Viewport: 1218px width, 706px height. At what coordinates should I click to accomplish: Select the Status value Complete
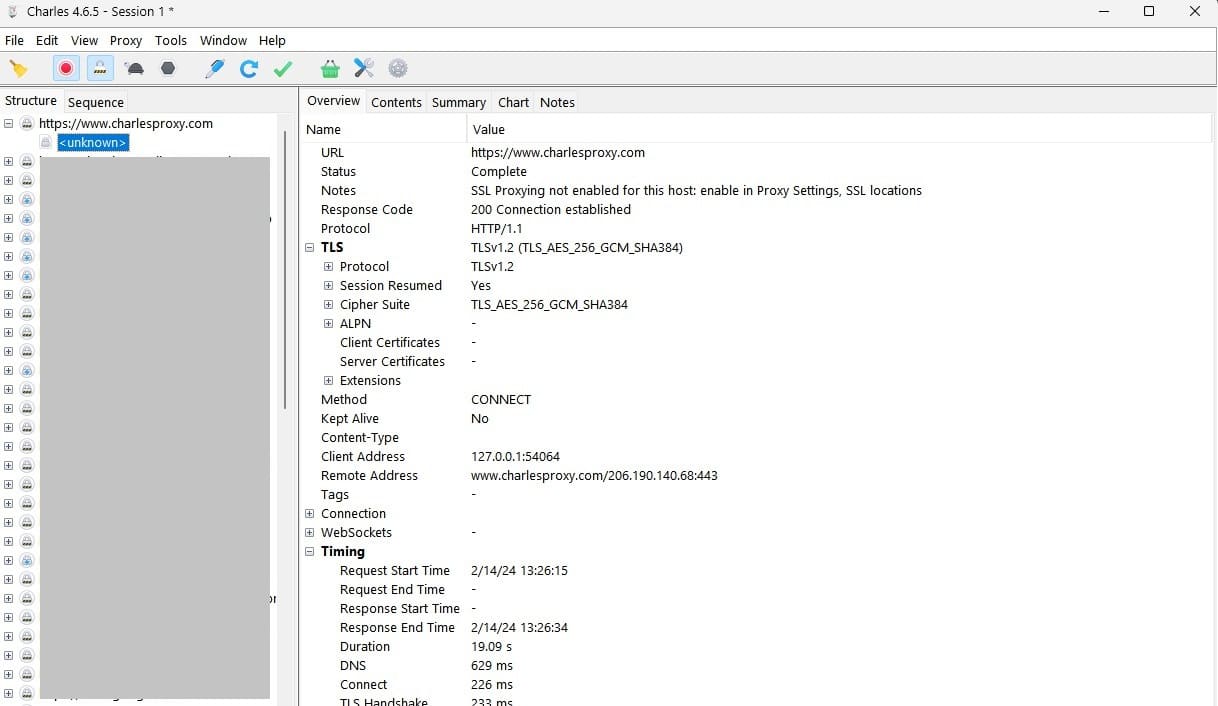[x=499, y=172]
